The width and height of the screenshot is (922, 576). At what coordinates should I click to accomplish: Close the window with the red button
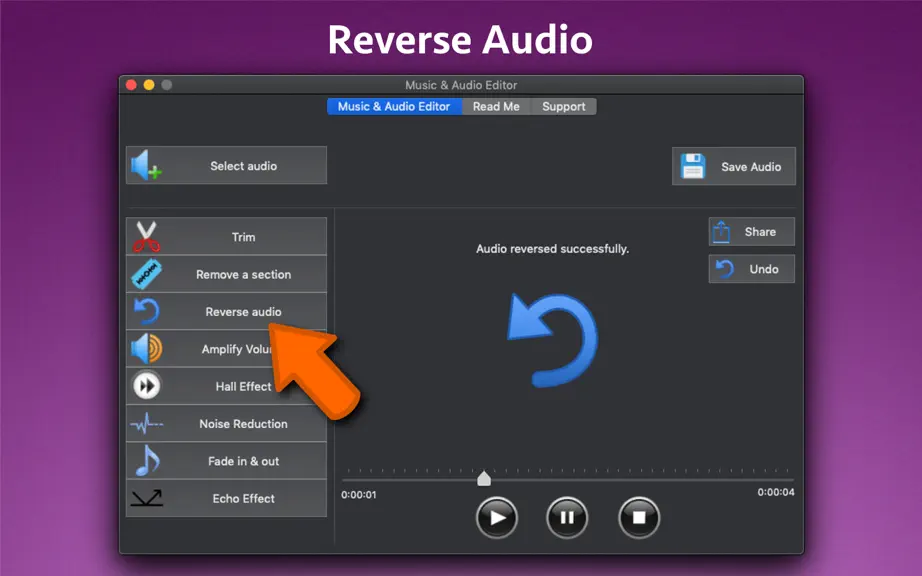tap(131, 85)
